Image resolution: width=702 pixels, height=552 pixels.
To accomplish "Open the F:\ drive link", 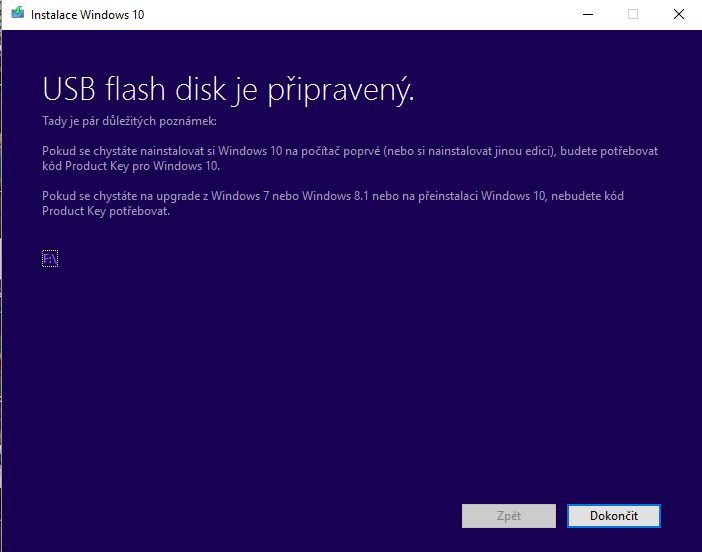I will pos(50,258).
